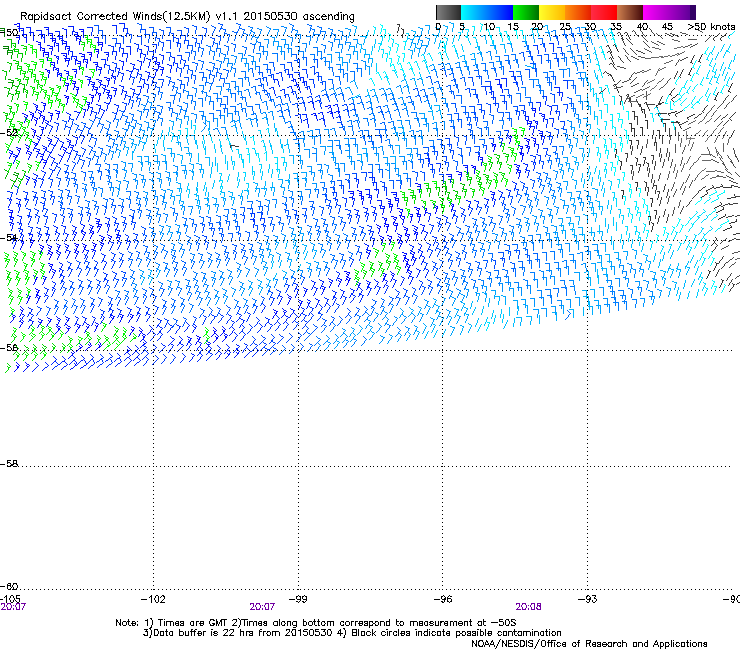Click the legend label '45'
Viewport: 740px width, 650px height.
[667, 26]
